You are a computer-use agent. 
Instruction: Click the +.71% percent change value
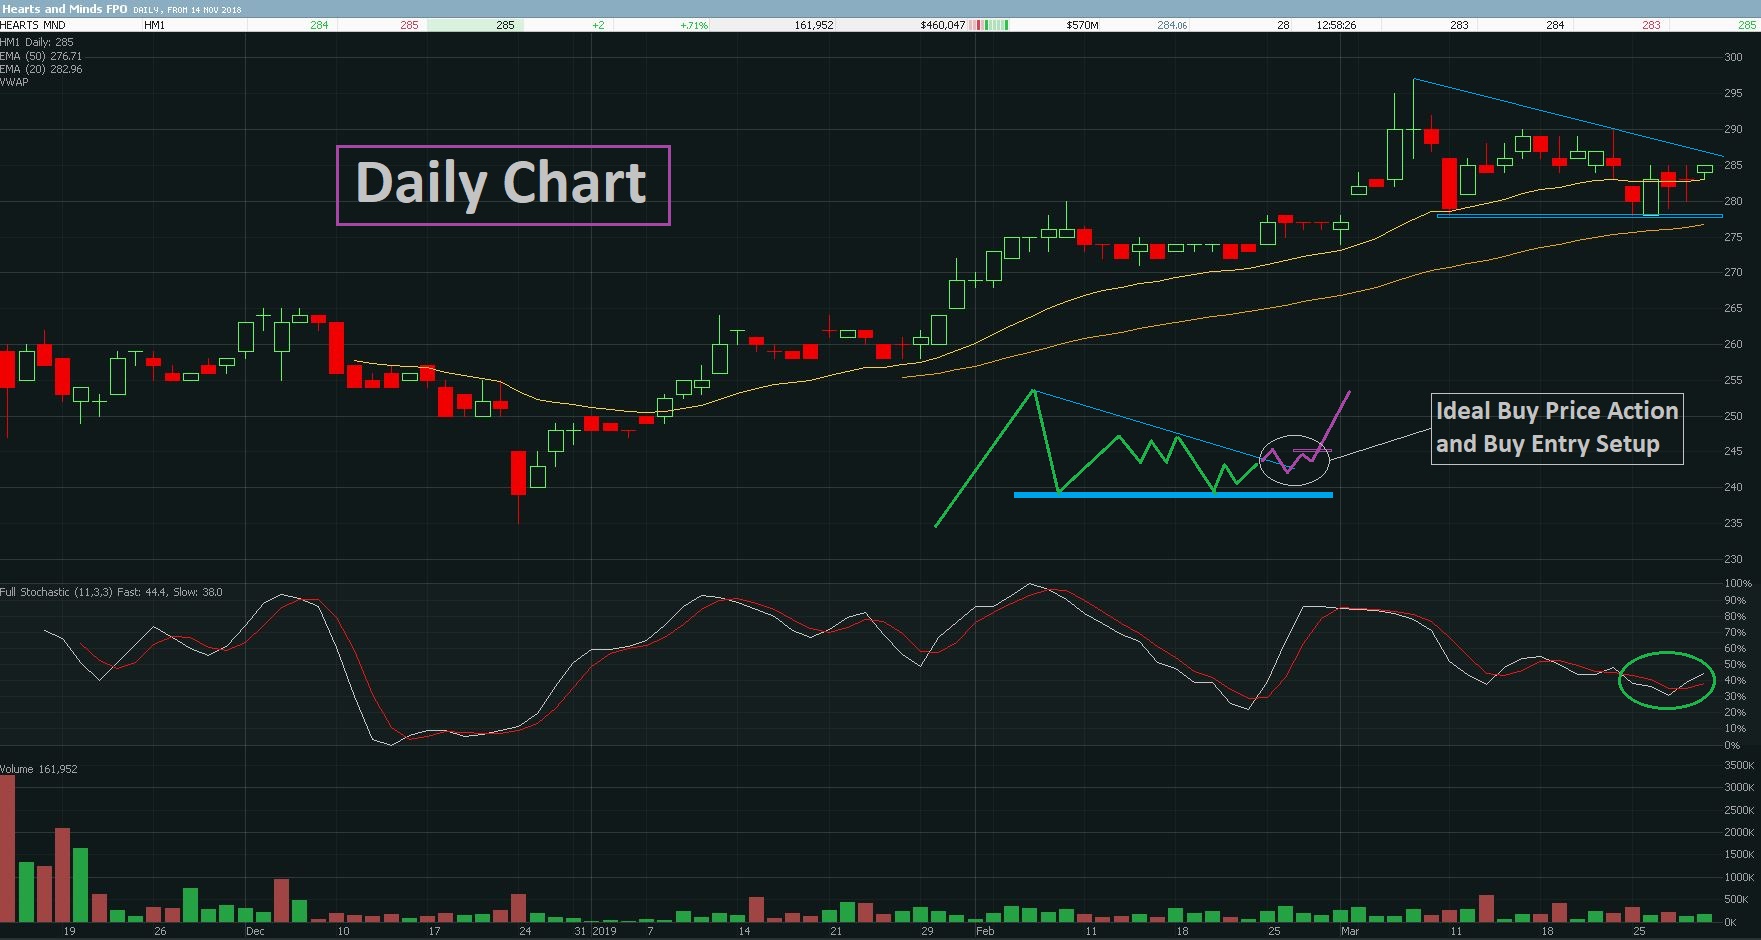point(694,25)
